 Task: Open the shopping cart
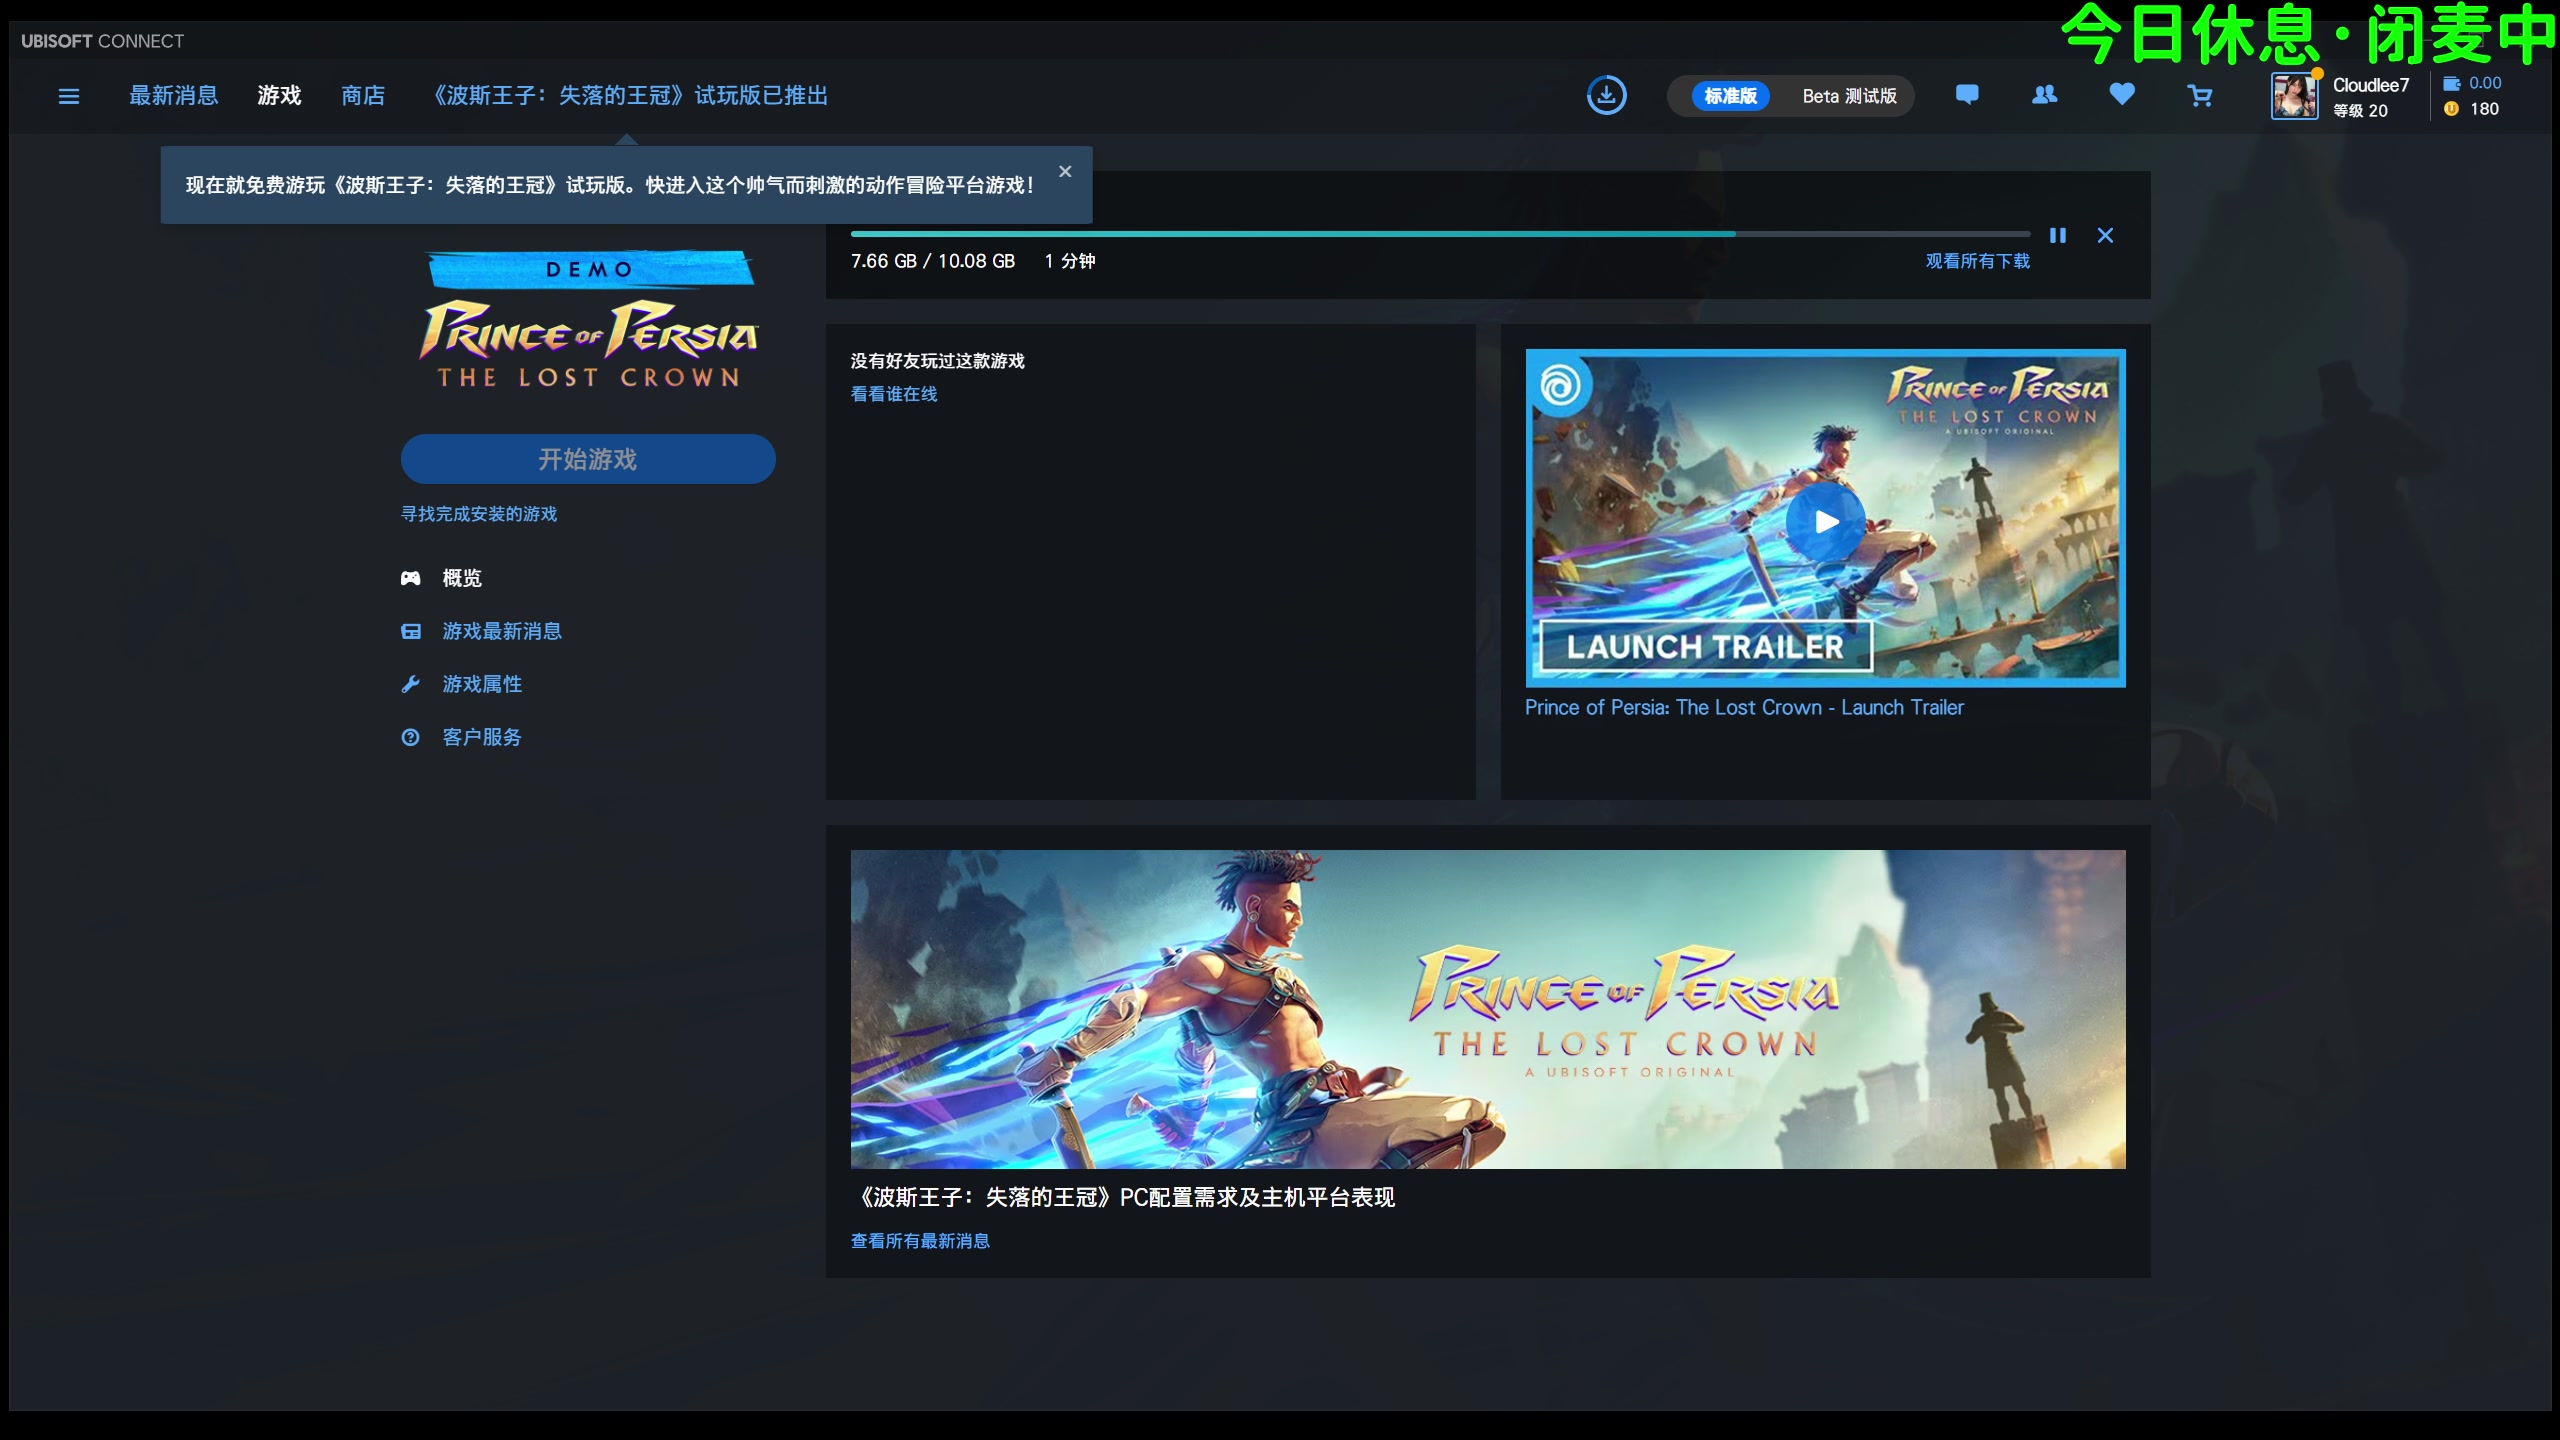[x=2199, y=96]
